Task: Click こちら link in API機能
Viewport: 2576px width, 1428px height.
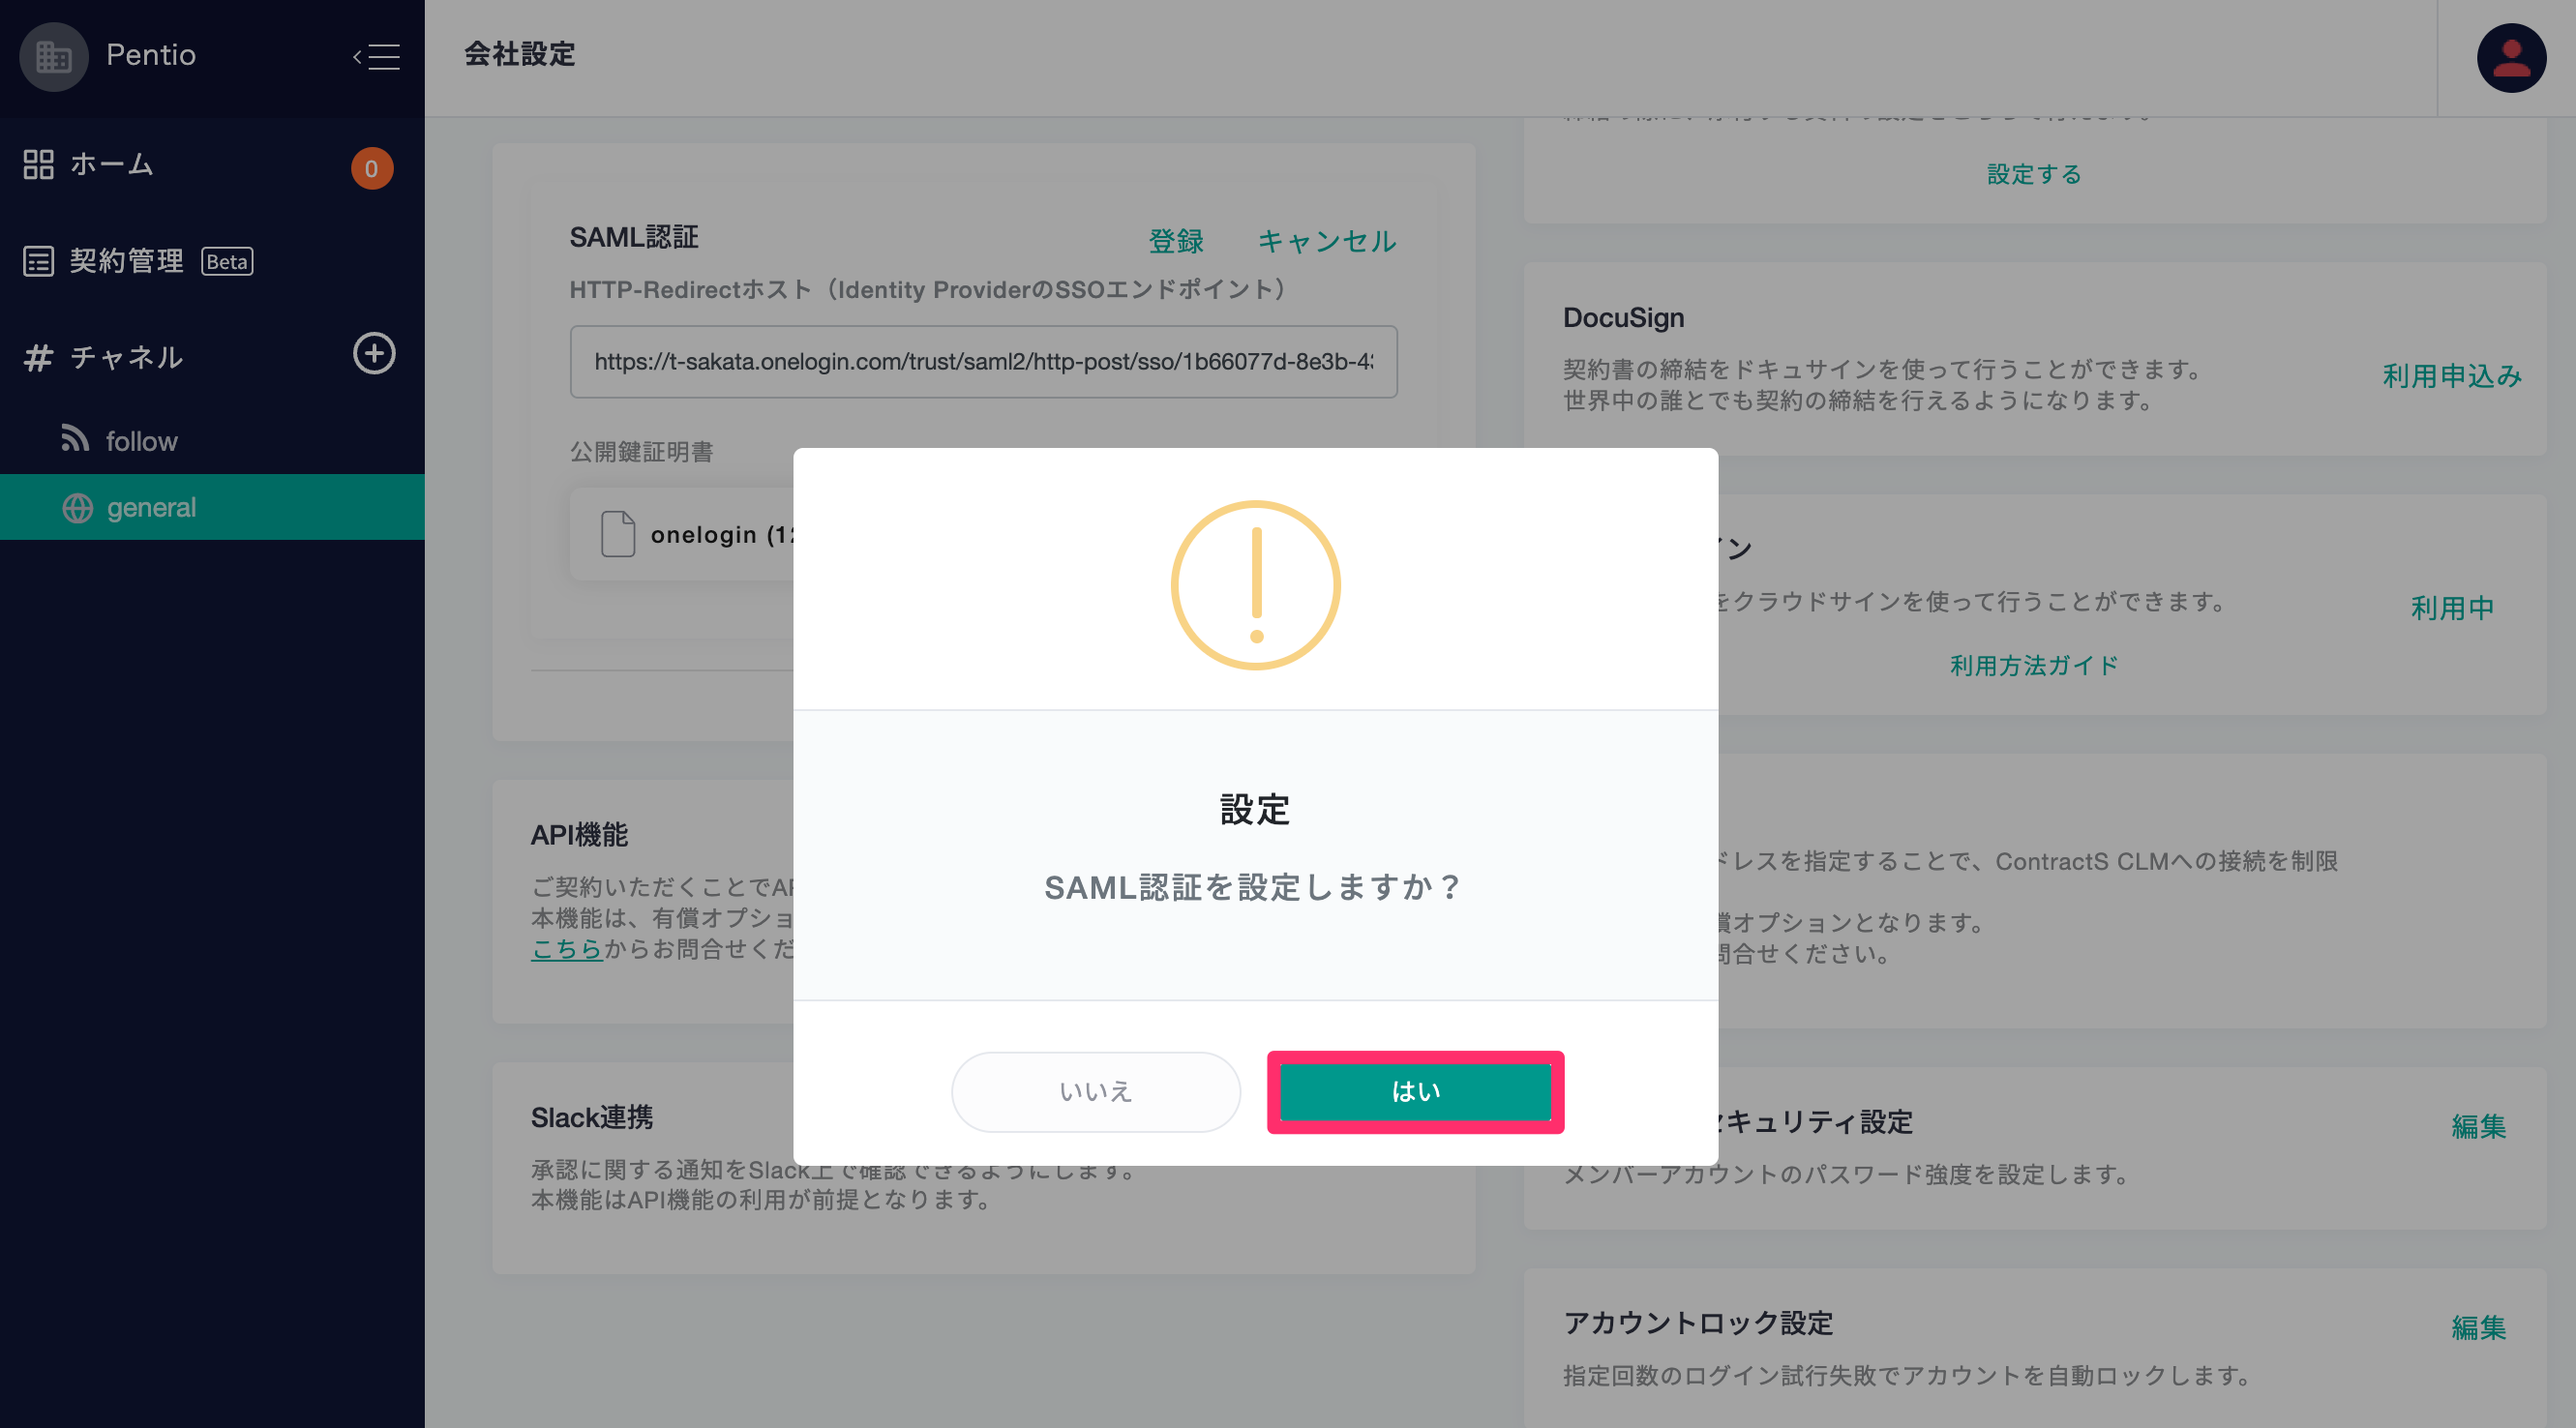Action: [566, 949]
